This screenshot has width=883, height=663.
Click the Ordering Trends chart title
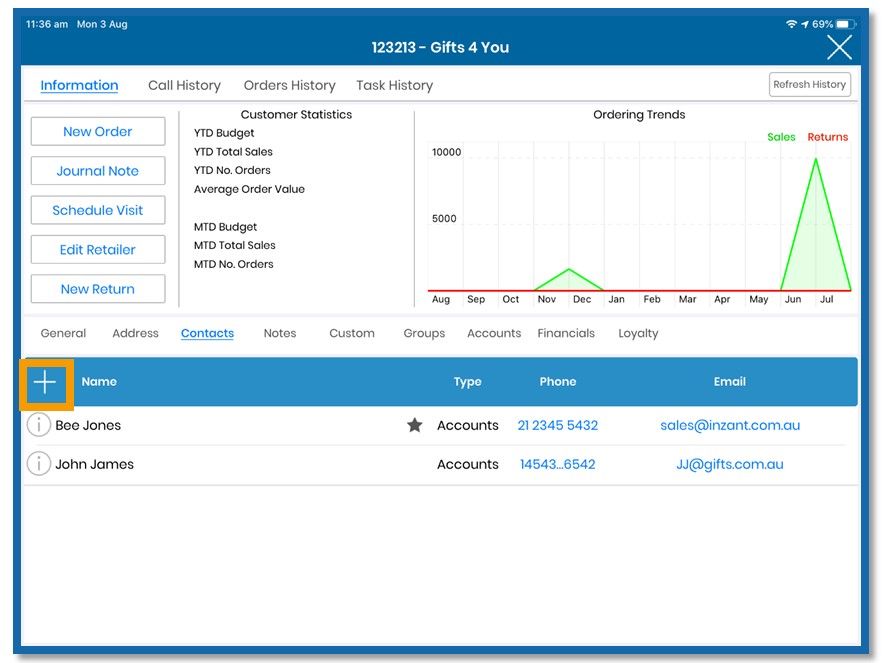(639, 114)
